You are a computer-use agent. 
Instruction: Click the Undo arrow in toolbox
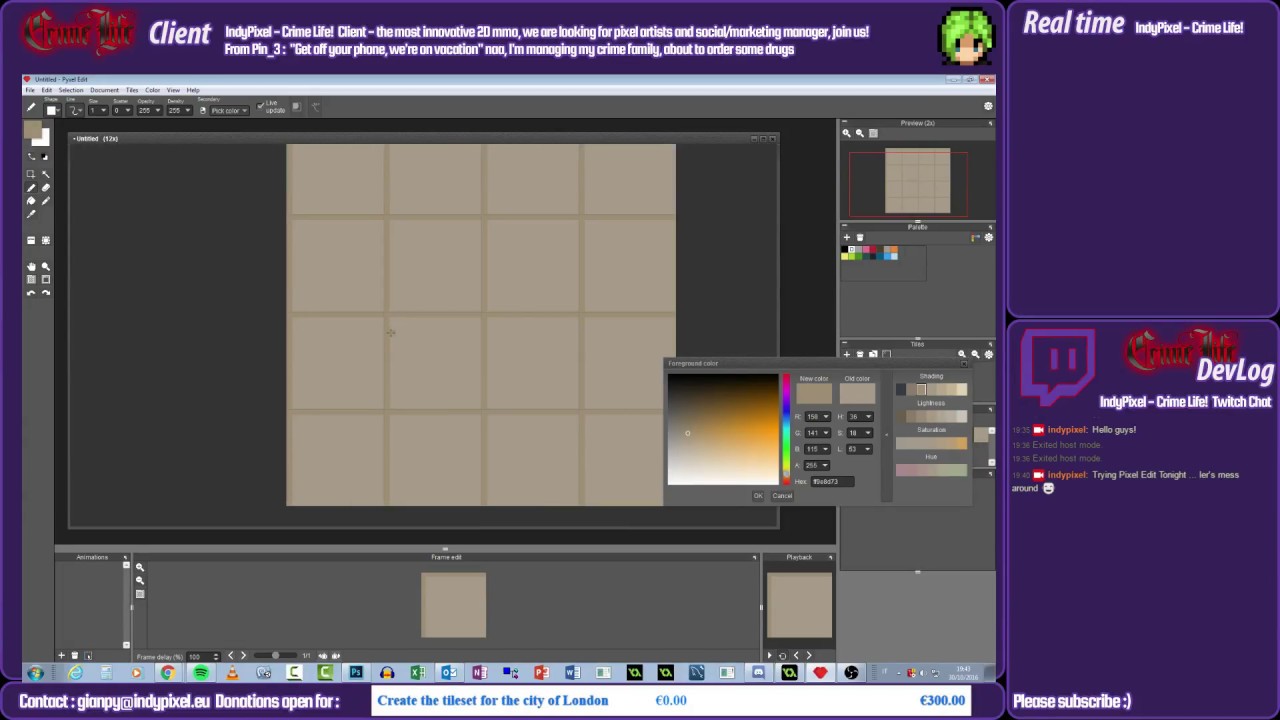pyautogui.click(x=31, y=293)
